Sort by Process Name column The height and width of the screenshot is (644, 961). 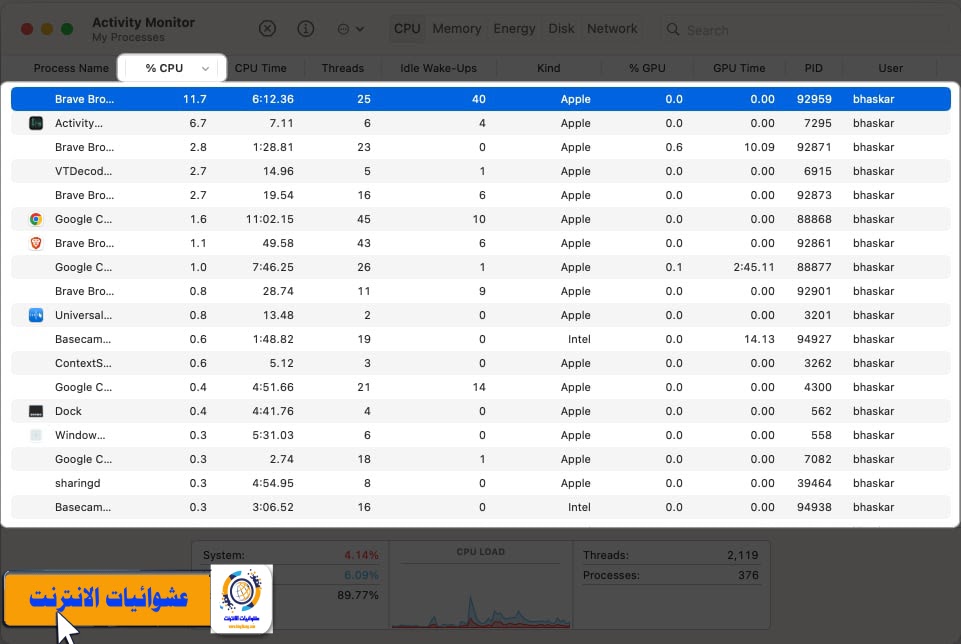tap(71, 68)
